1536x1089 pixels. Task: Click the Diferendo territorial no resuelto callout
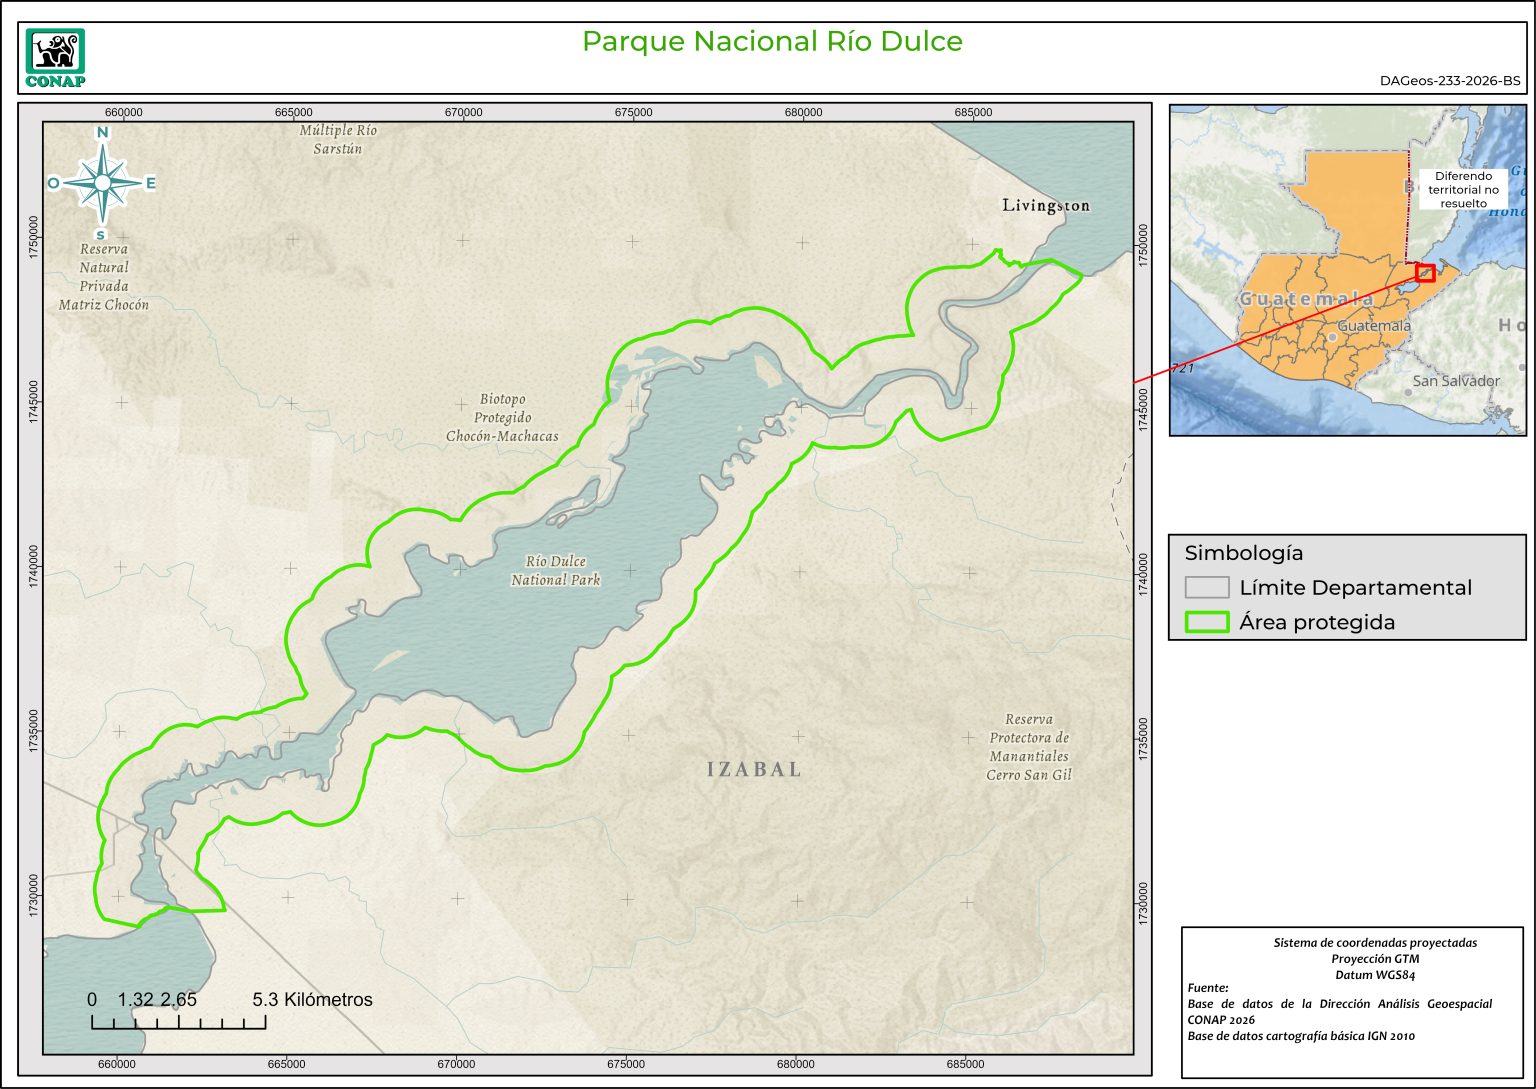point(1463,189)
